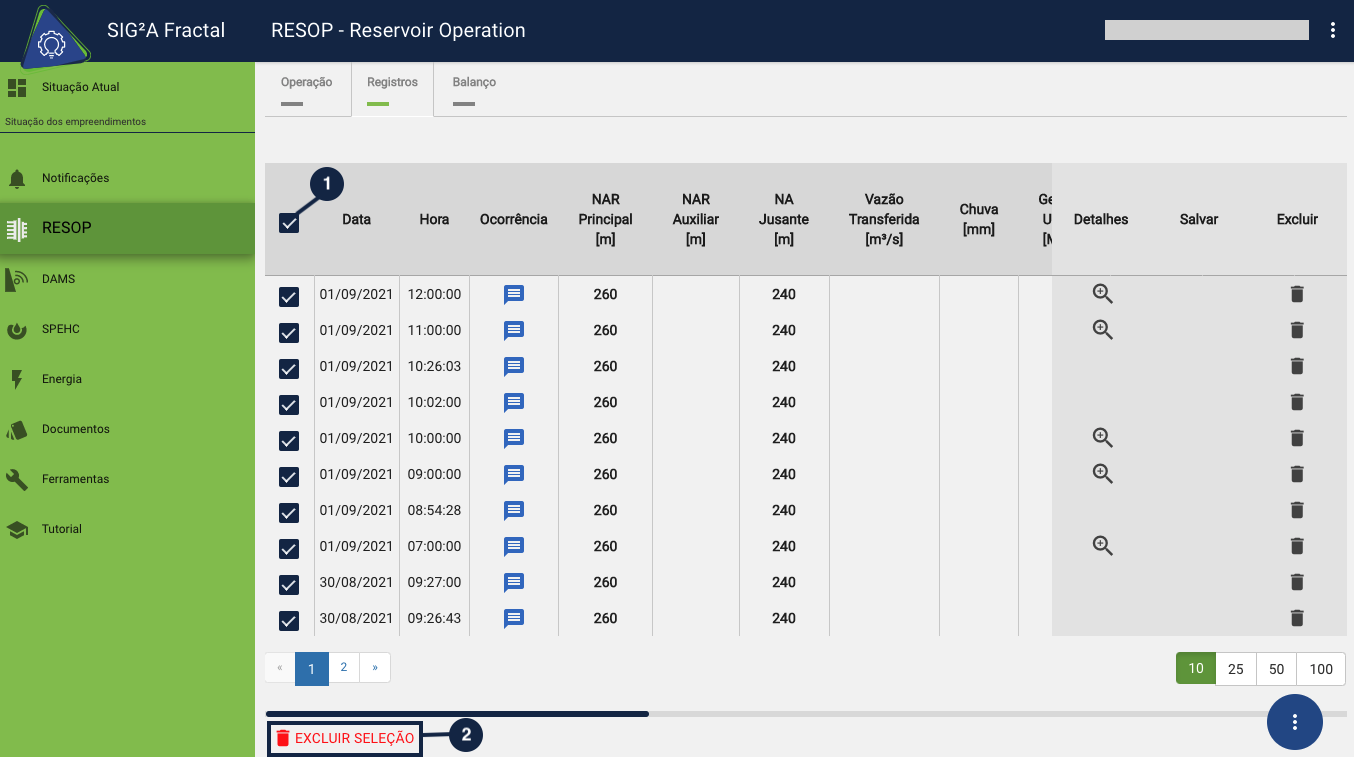Viewport: 1354px width, 757px height.
Task: Set page size to 50 rows
Action: tap(1276, 669)
